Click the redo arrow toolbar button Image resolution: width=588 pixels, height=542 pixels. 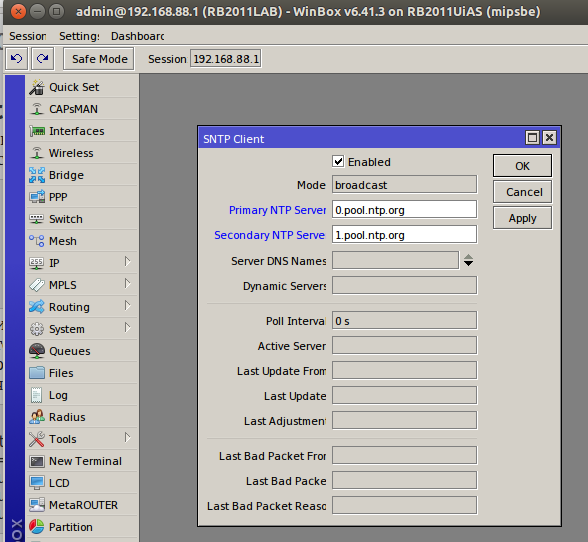pyautogui.click(x=43, y=59)
